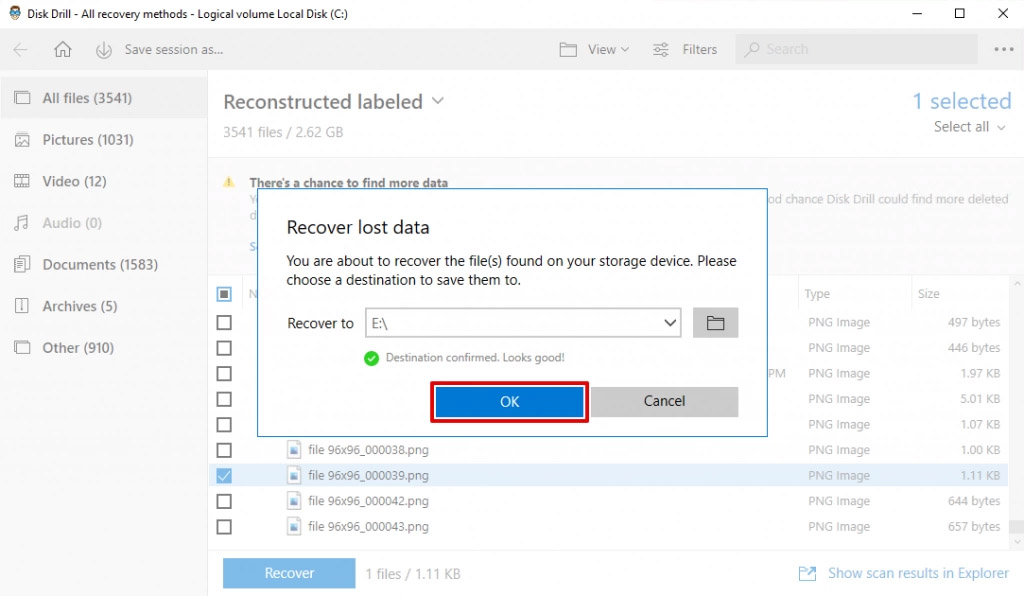The width and height of the screenshot is (1024, 596).
Task: Click file 96x96_000039.png name
Action: 368,475
